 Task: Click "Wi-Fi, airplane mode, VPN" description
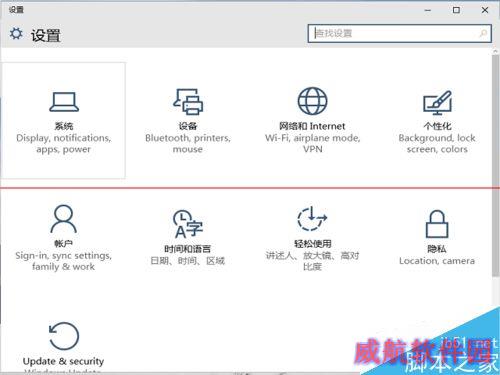(x=313, y=143)
